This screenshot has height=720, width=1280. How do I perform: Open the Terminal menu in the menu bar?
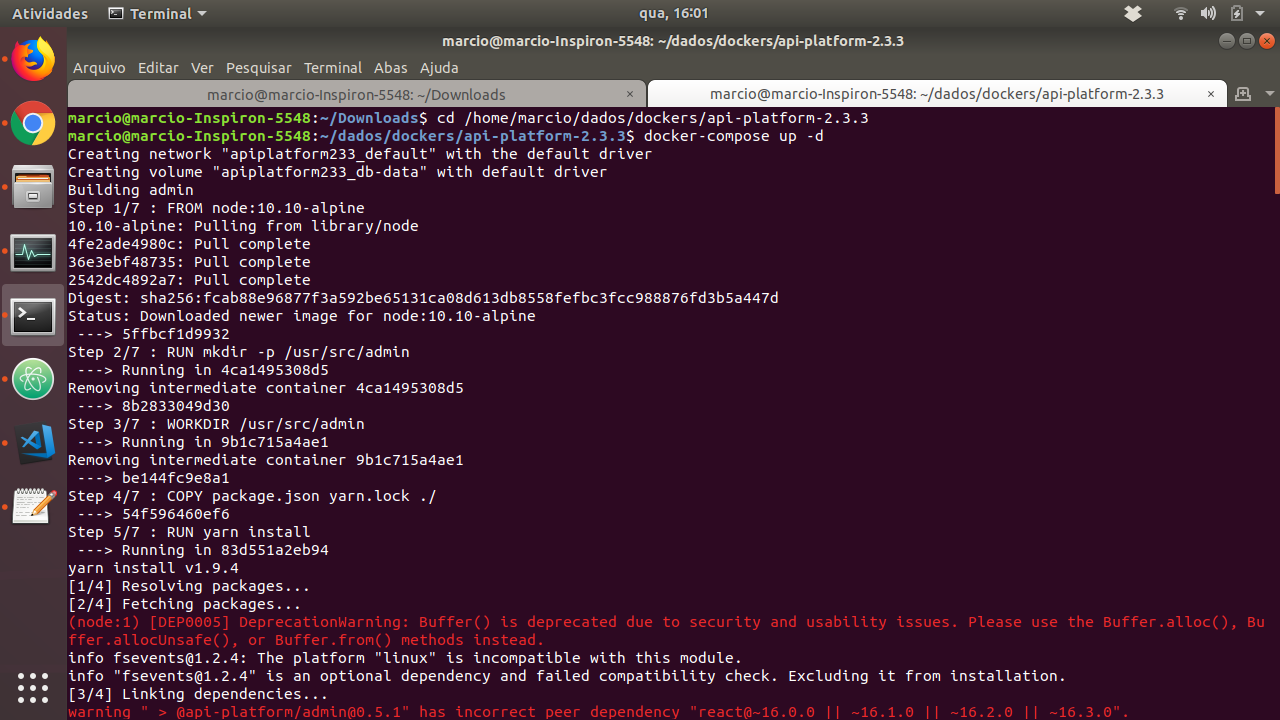333,68
